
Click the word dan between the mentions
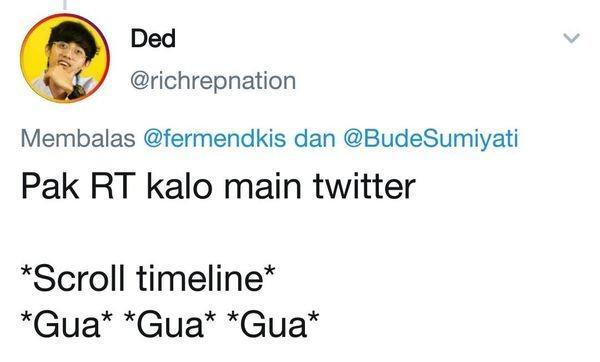[x=315, y=139]
